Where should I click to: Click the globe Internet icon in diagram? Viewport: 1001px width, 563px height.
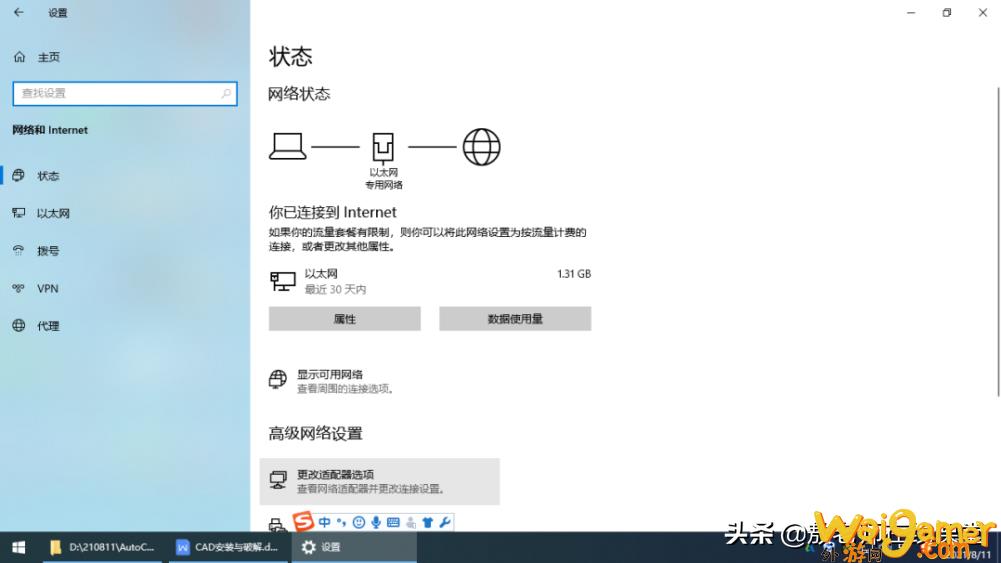481,147
